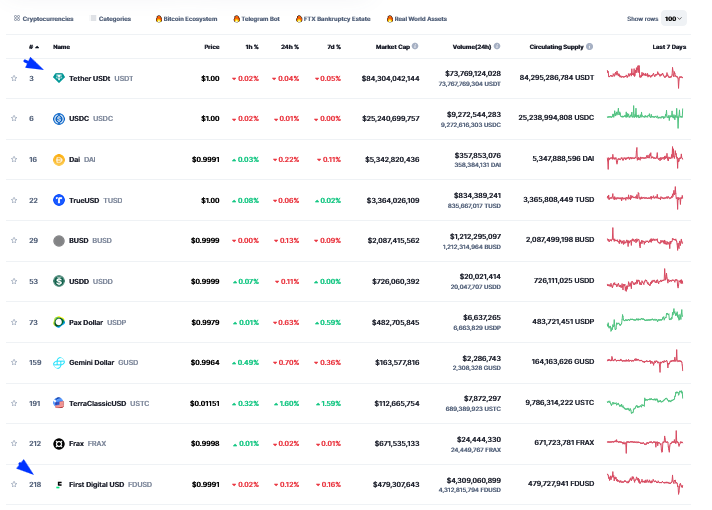Open the TerraClassicUSD coin page link
The width and height of the screenshot is (712, 510).
(x=97, y=403)
